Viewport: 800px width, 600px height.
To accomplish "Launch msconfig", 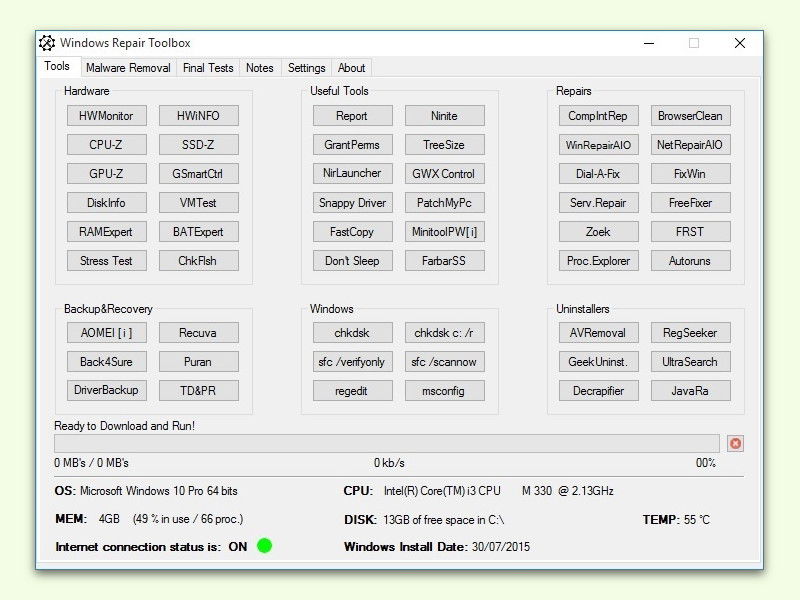I will pyautogui.click(x=444, y=391).
